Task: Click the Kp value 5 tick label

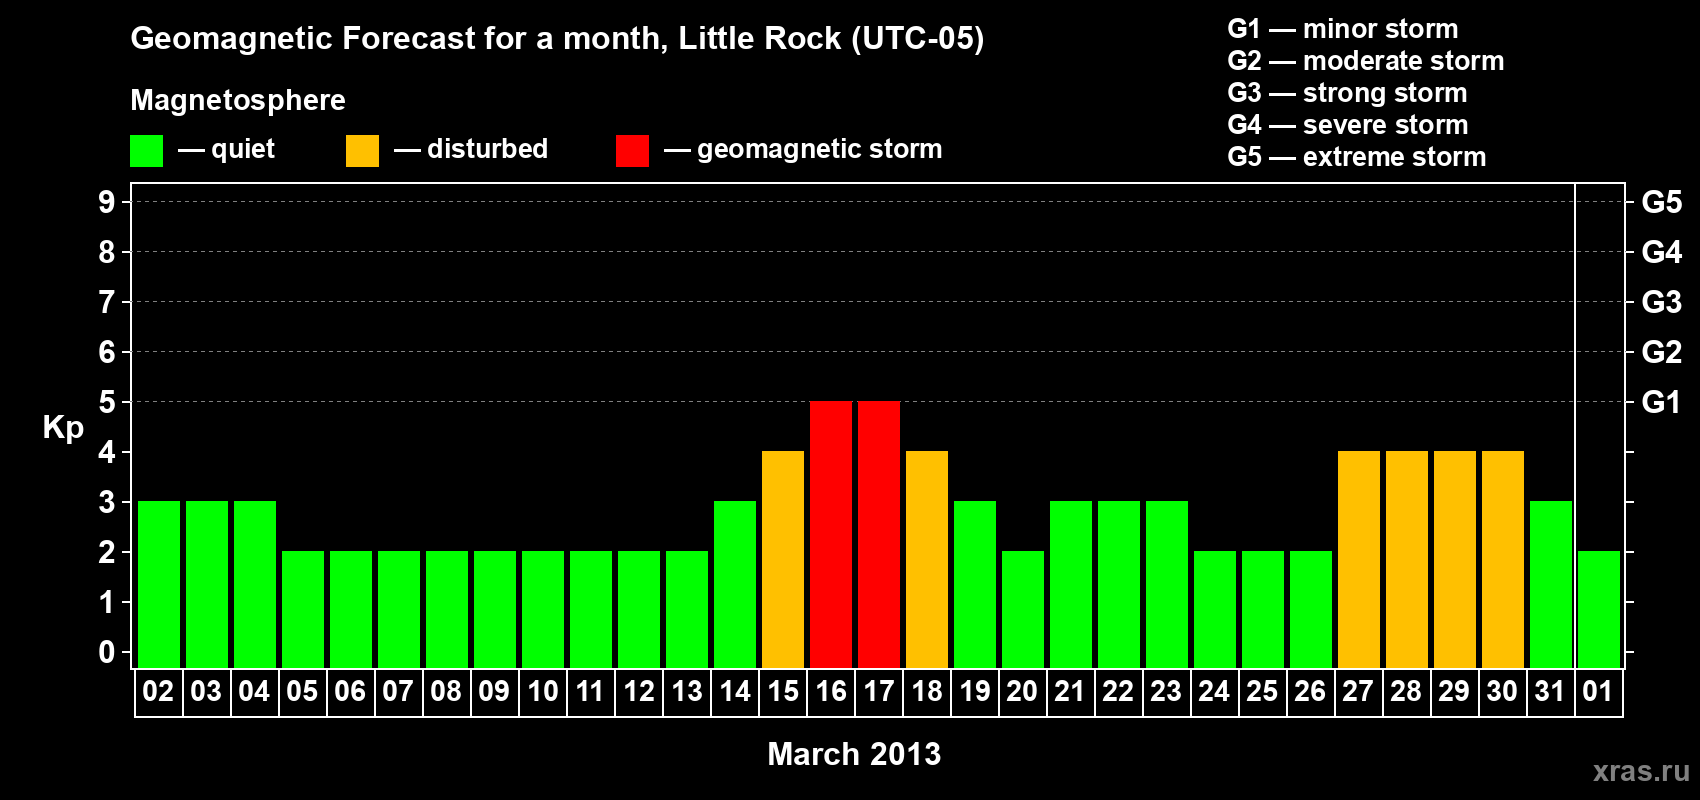Action: 107,402
